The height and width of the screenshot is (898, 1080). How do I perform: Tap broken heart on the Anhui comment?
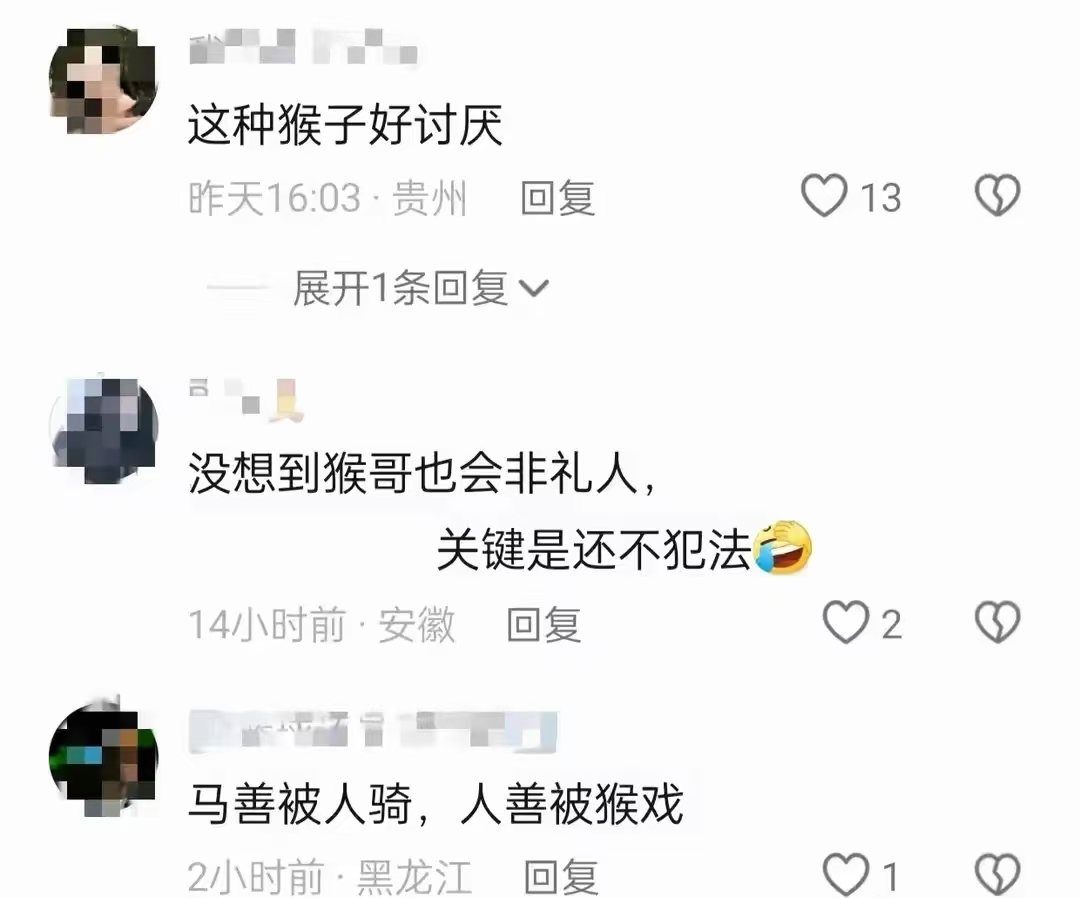(x=997, y=623)
